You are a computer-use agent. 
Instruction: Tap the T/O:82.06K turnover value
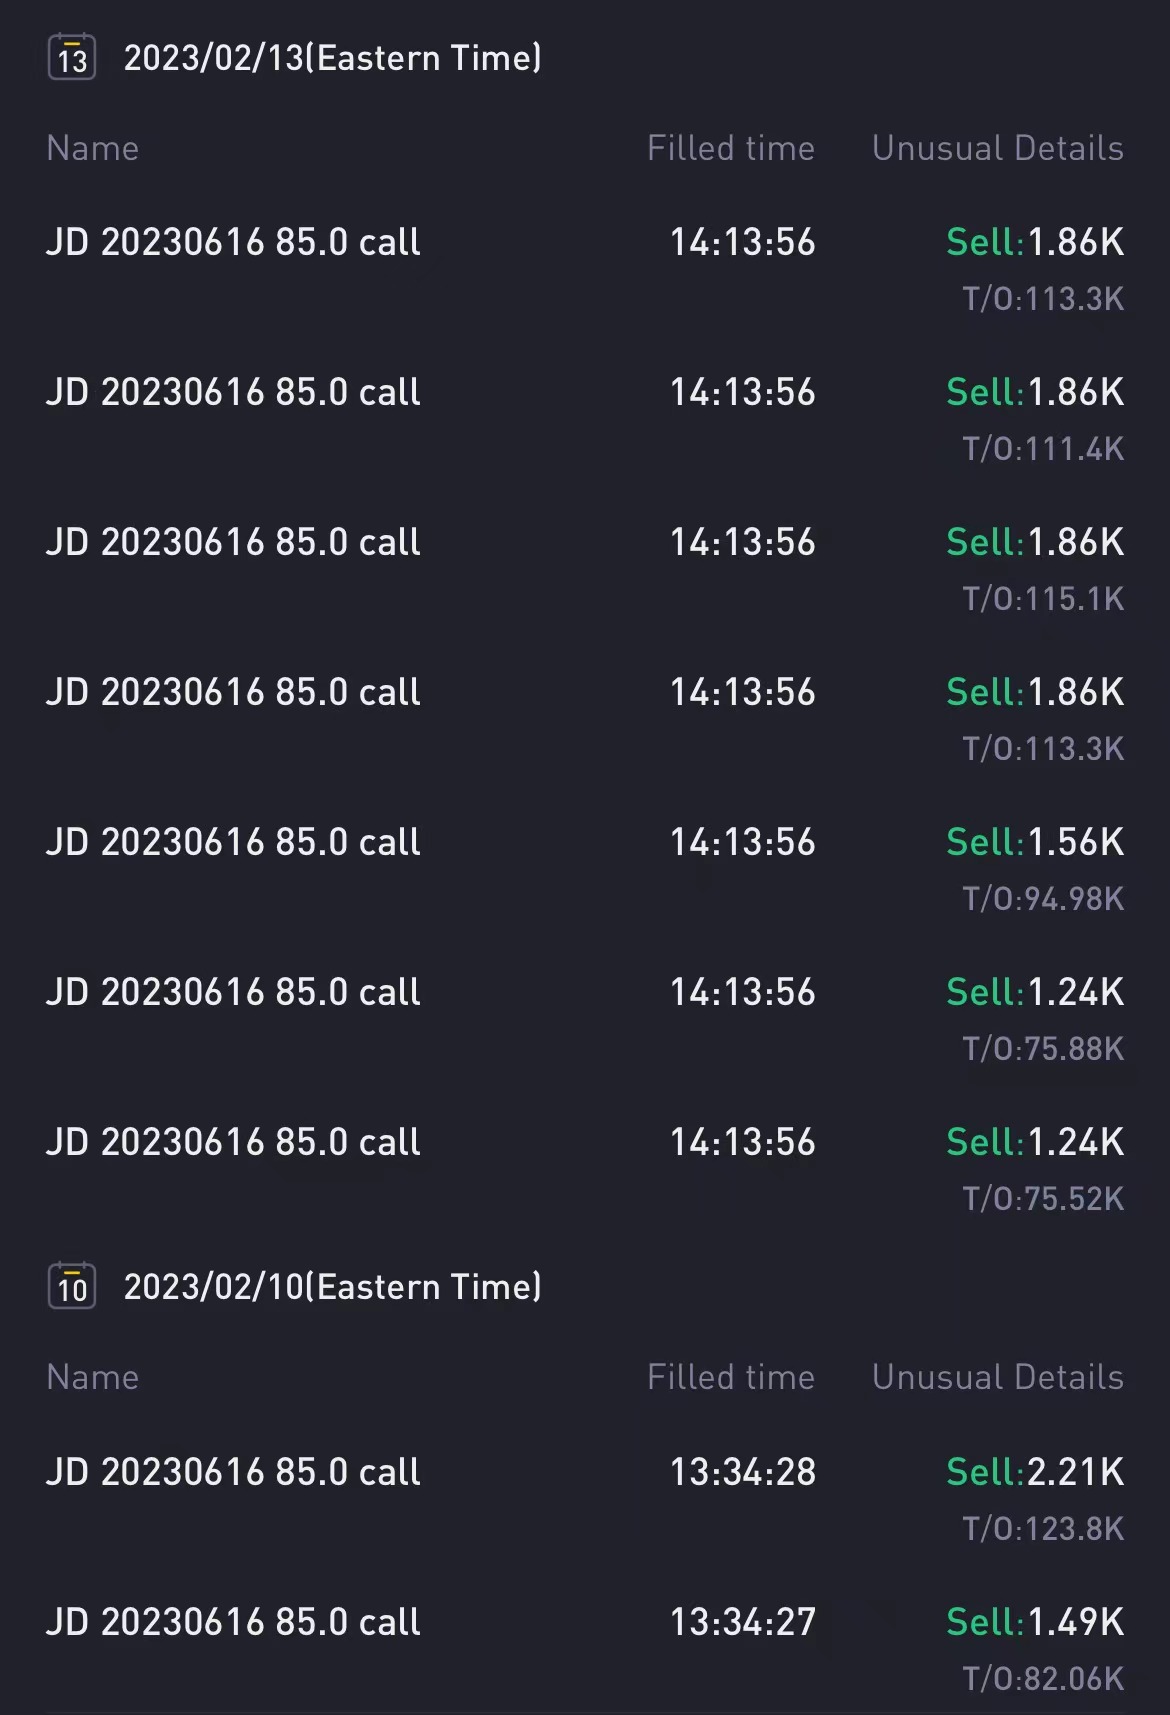[x=1043, y=1679]
